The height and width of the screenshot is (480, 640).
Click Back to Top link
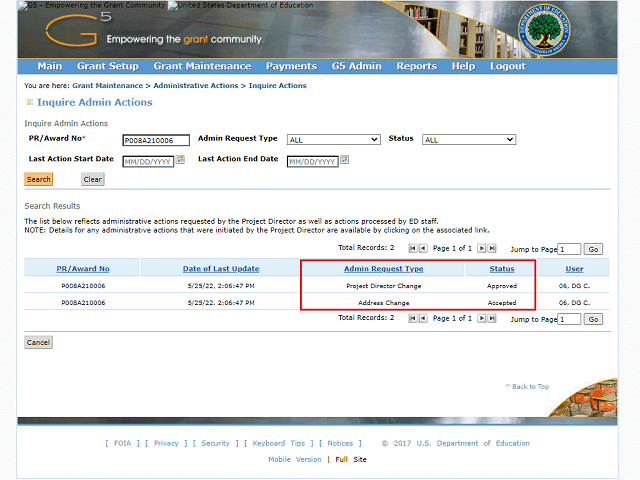coord(527,387)
